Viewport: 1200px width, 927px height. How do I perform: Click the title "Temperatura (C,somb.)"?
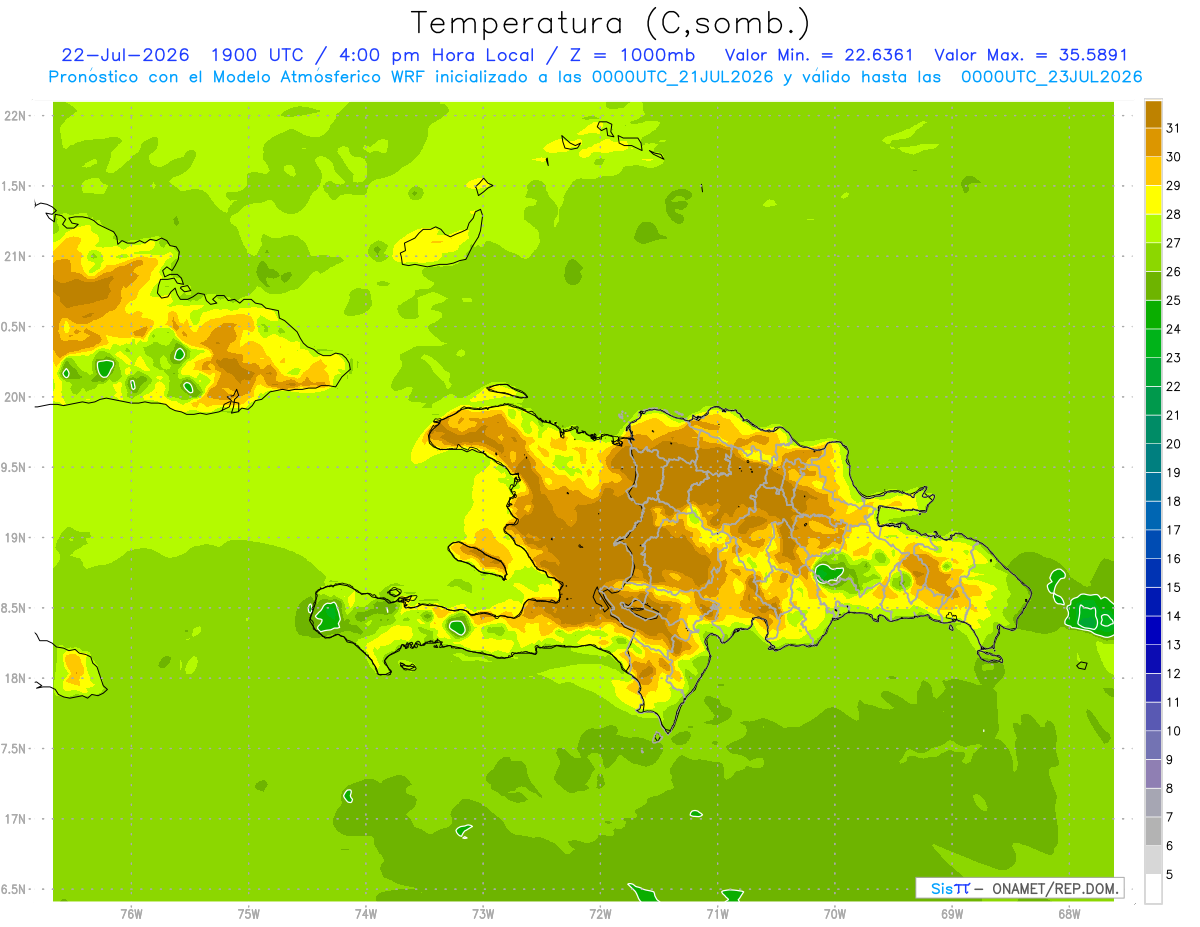(x=611, y=23)
